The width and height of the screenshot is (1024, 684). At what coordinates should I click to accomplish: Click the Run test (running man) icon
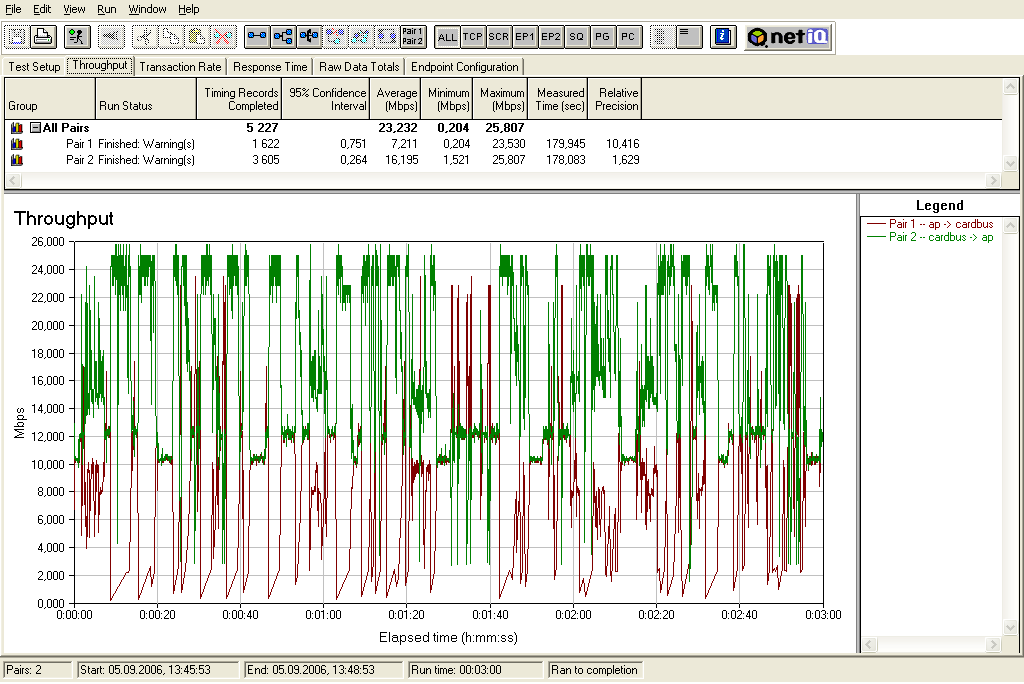76,37
